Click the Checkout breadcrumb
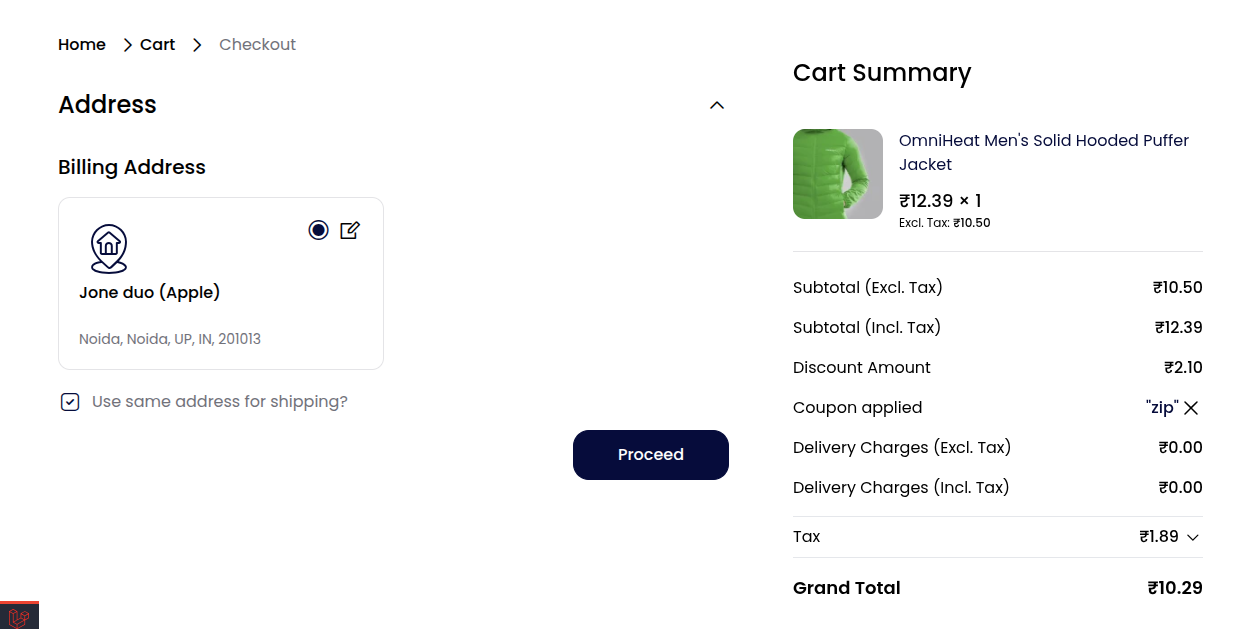Viewport: 1252px width, 629px height. [x=257, y=45]
